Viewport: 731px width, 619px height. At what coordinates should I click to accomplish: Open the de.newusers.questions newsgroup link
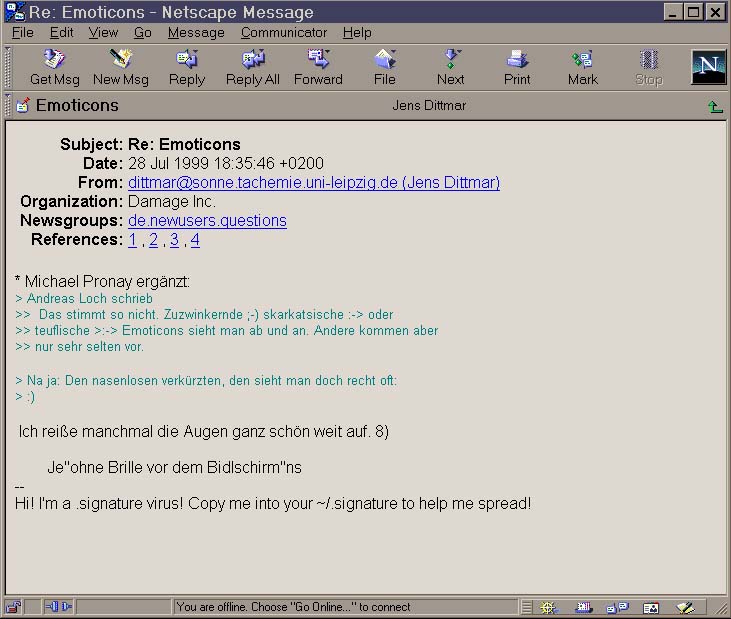point(207,220)
